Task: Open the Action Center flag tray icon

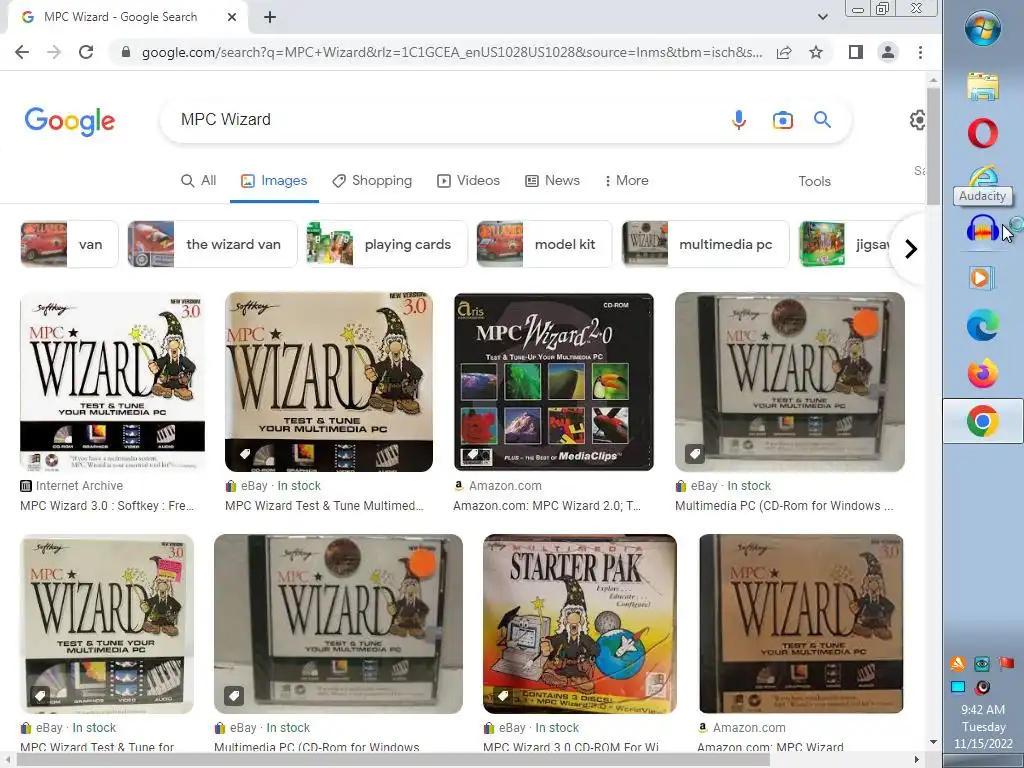Action: point(1006,664)
